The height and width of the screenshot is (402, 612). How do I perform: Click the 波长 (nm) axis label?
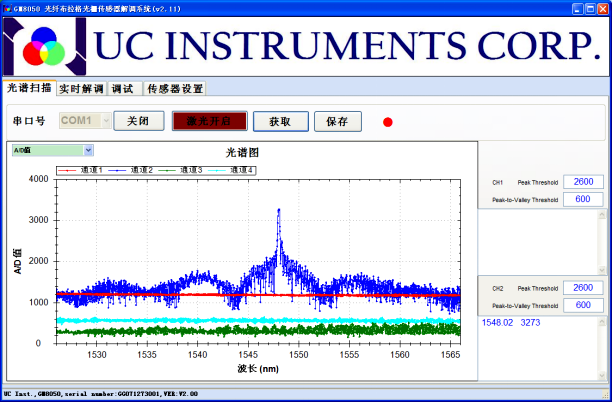pyautogui.click(x=258, y=368)
